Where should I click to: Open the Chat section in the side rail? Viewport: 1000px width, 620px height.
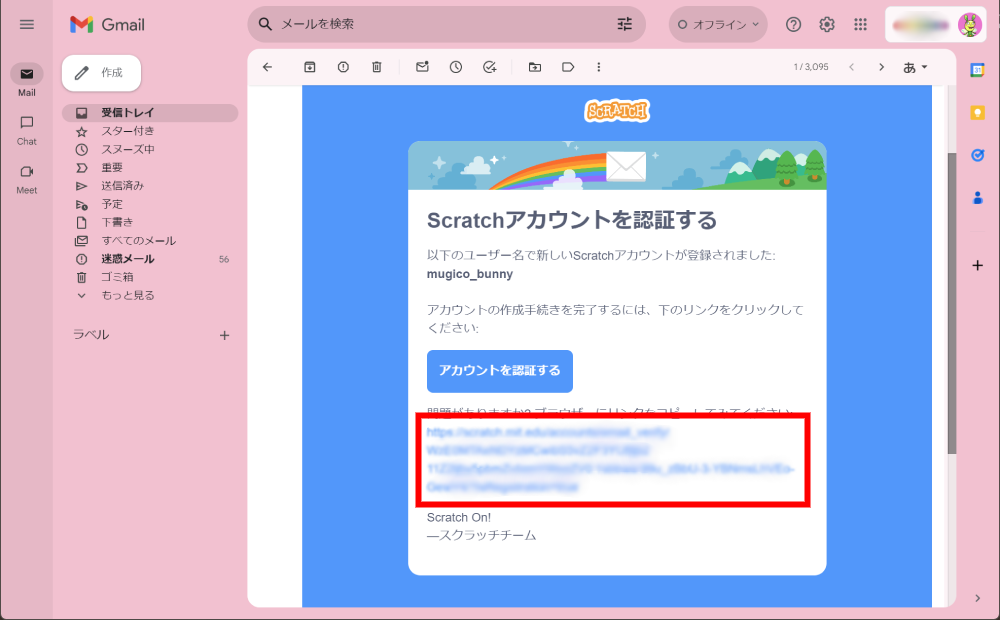click(x=27, y=129)
